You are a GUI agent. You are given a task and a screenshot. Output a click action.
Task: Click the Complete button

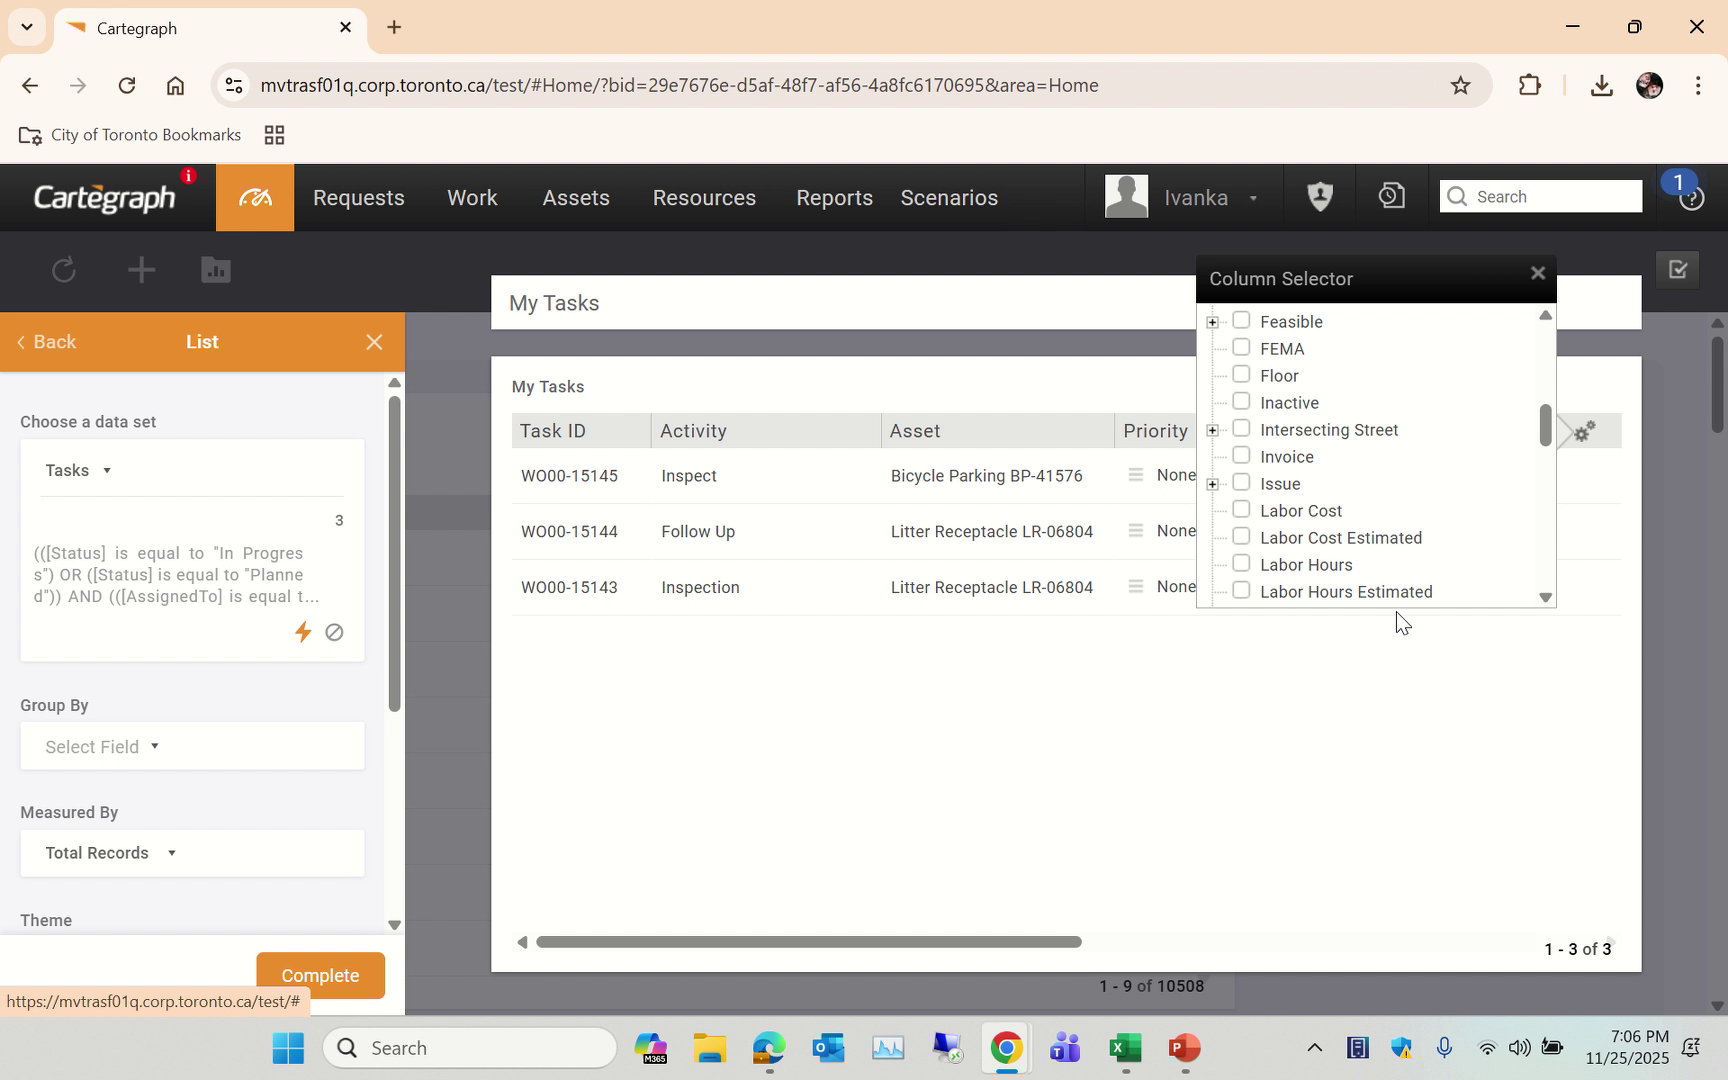319,975
